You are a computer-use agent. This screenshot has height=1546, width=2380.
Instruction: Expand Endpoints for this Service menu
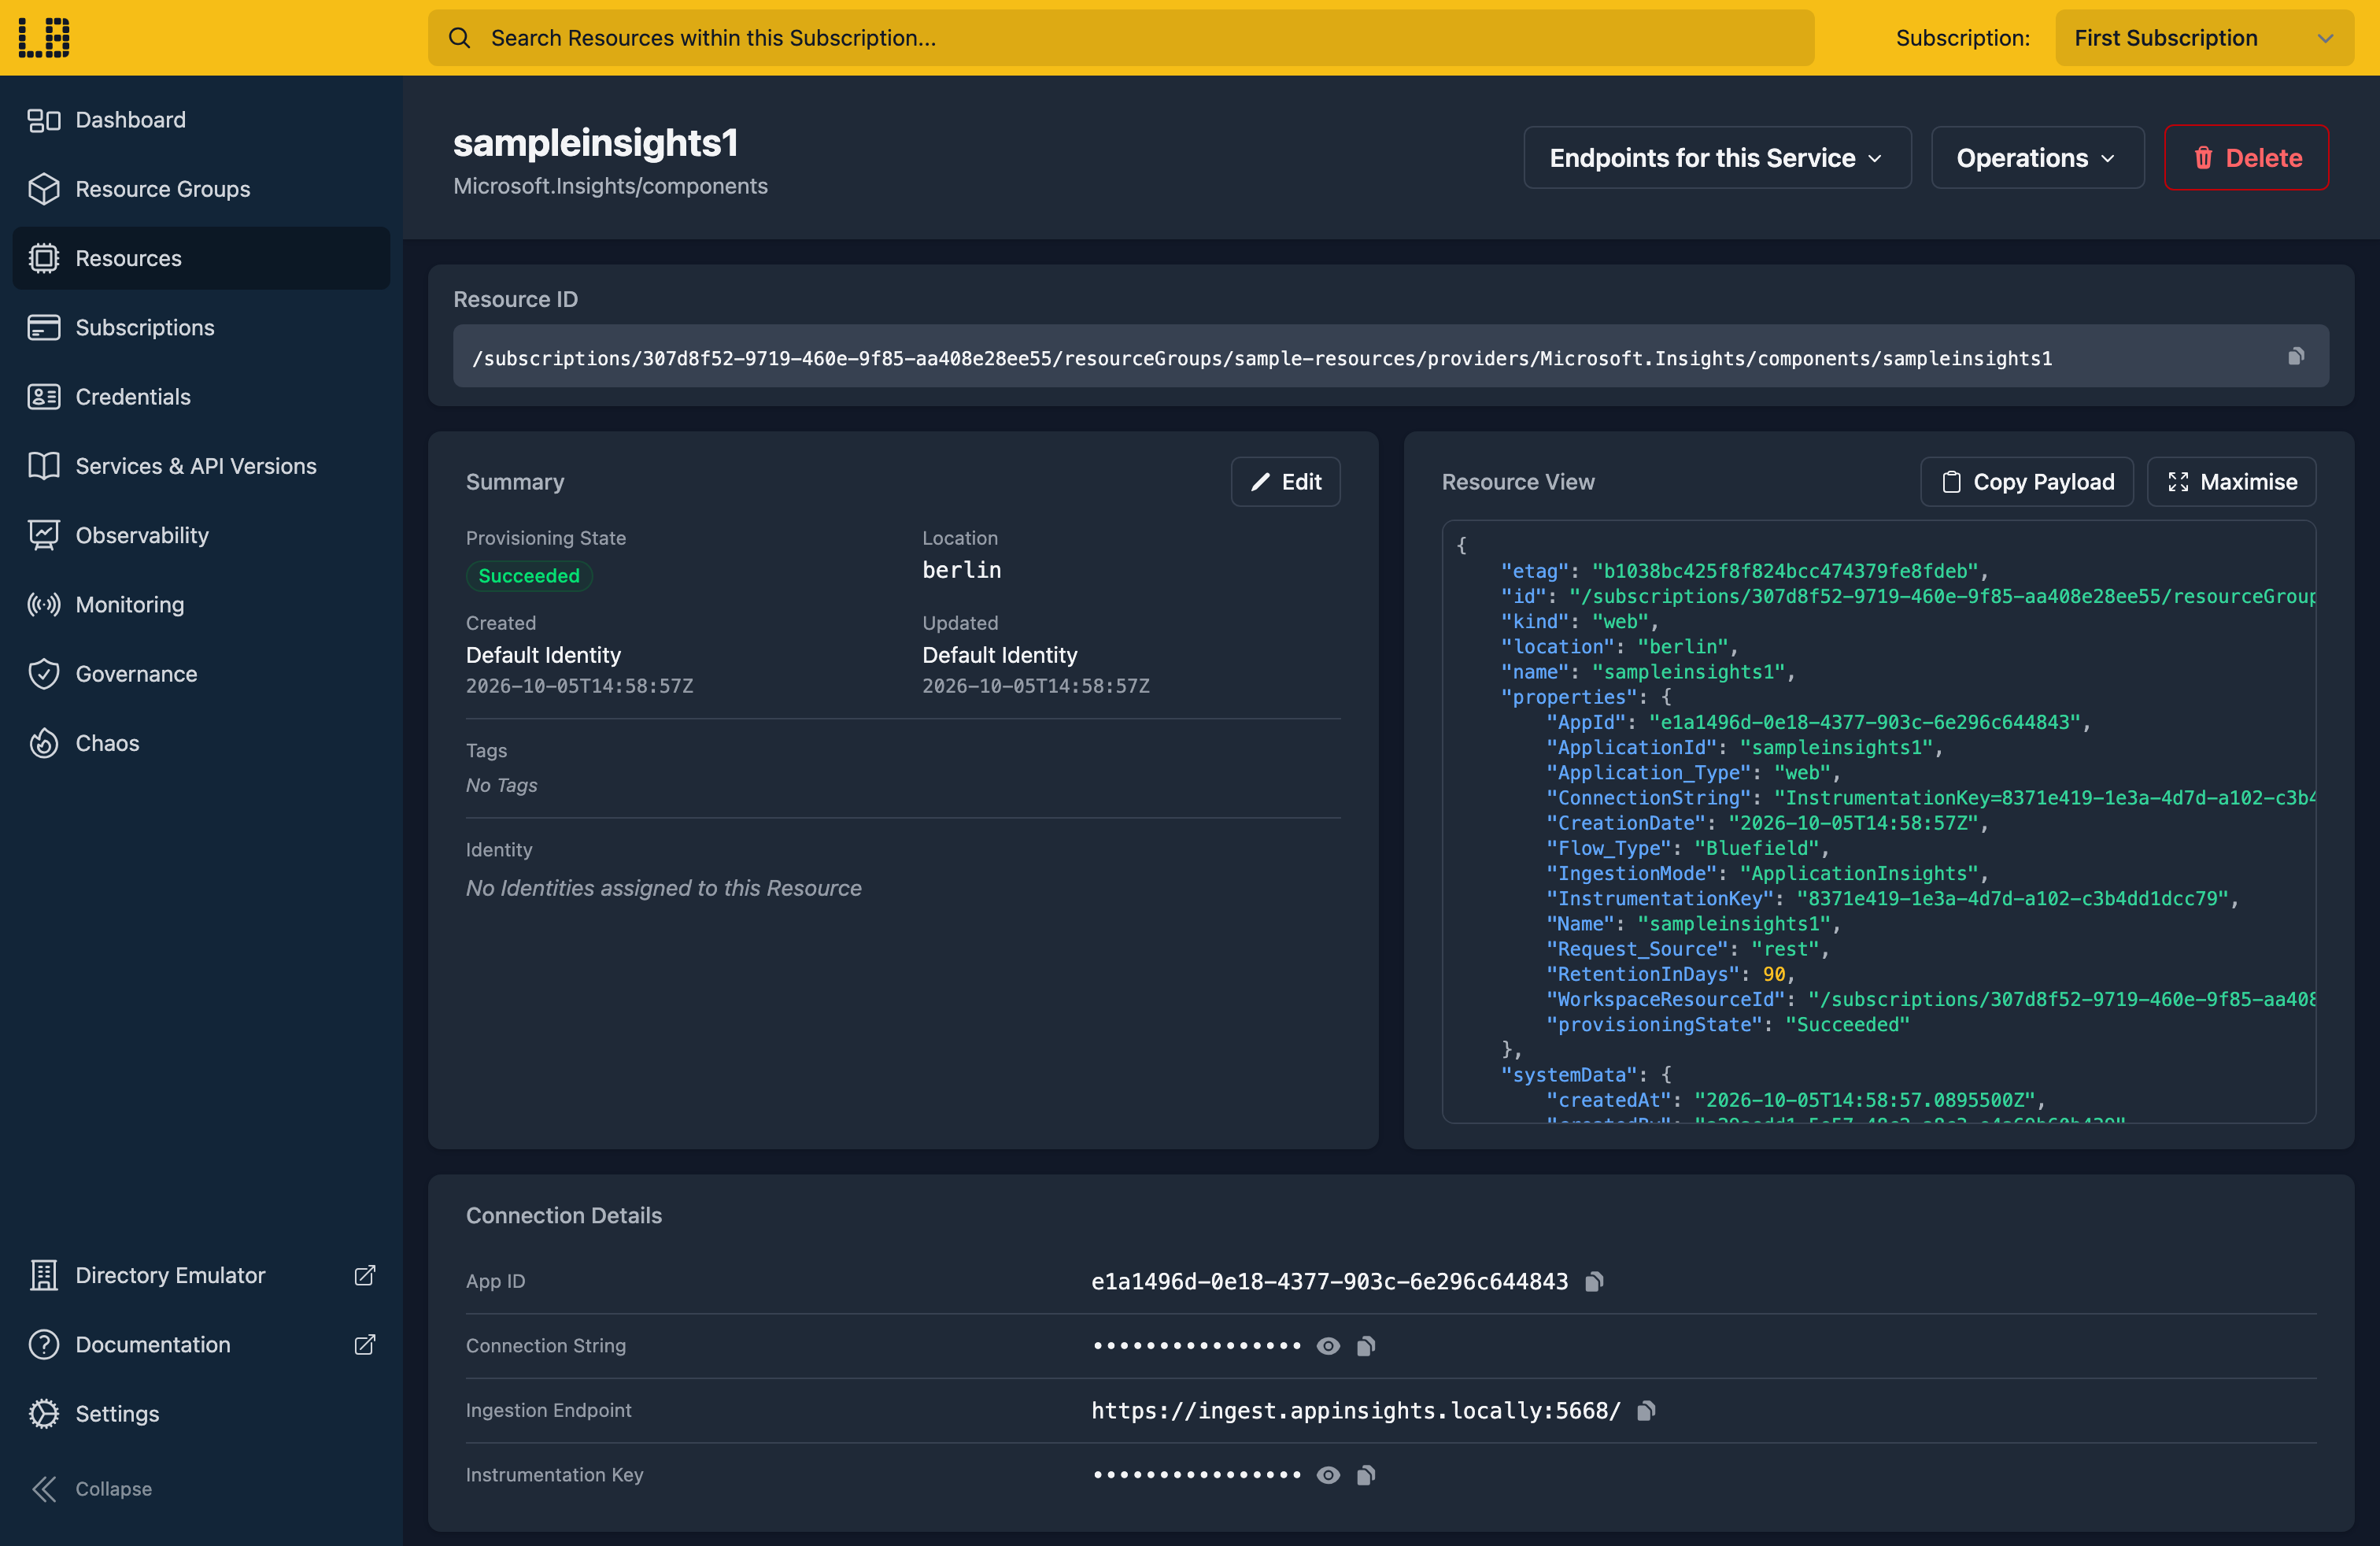pyautogui.click(x=1717, y=158)
